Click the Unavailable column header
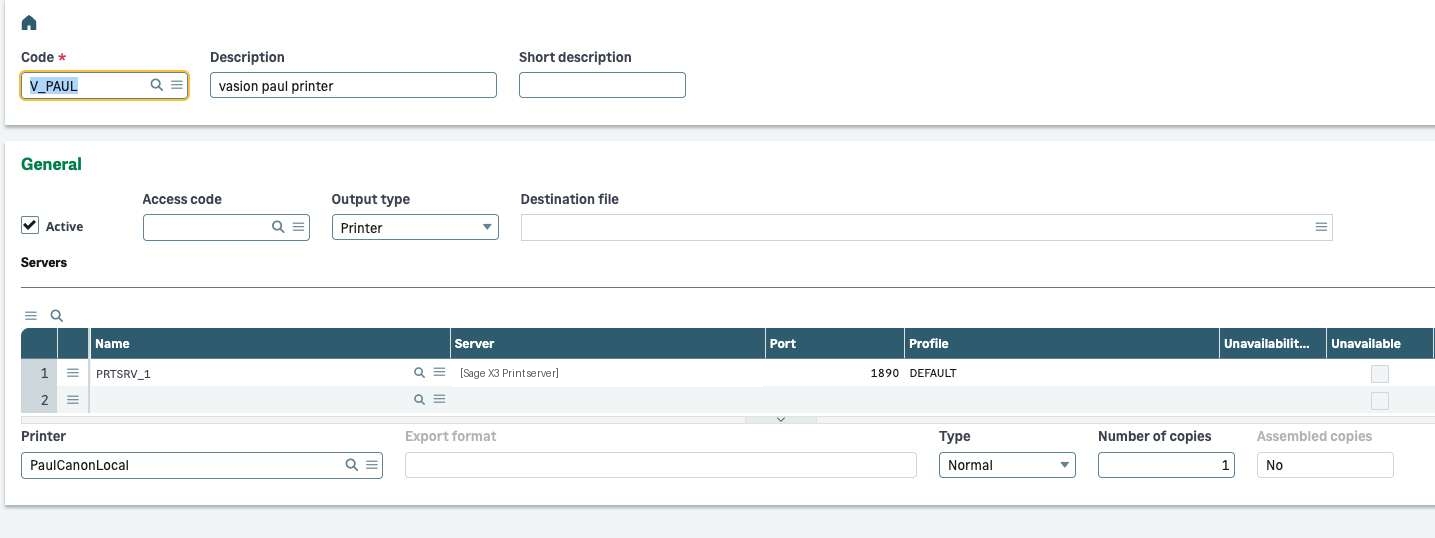 coord(1380,344)
